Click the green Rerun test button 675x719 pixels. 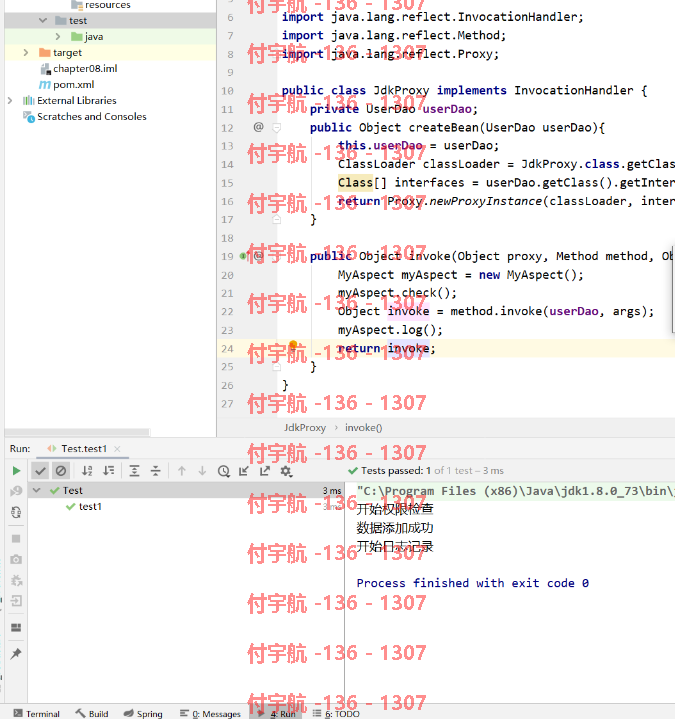[16, 470]
